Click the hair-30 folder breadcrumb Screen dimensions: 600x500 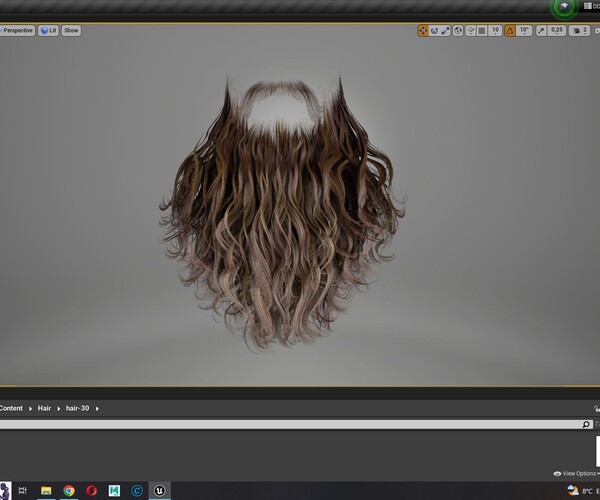(x=77, y=408)
